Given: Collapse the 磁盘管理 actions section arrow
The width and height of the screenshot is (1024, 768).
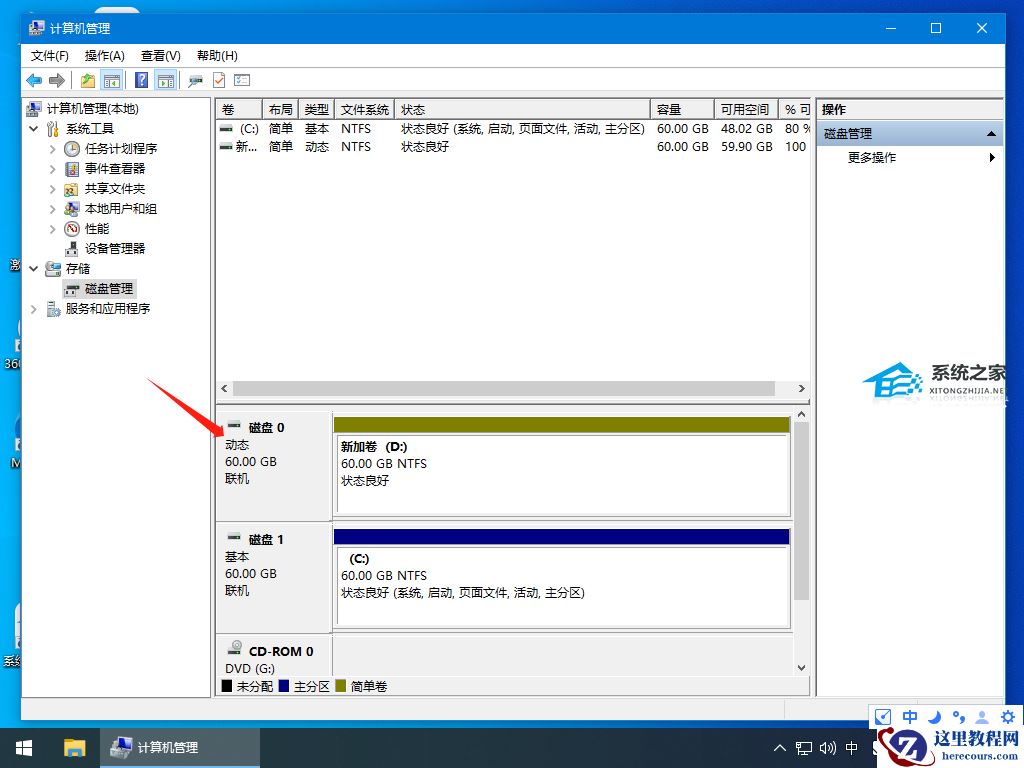Looking at the screenshot, I should tap(991, 134).
